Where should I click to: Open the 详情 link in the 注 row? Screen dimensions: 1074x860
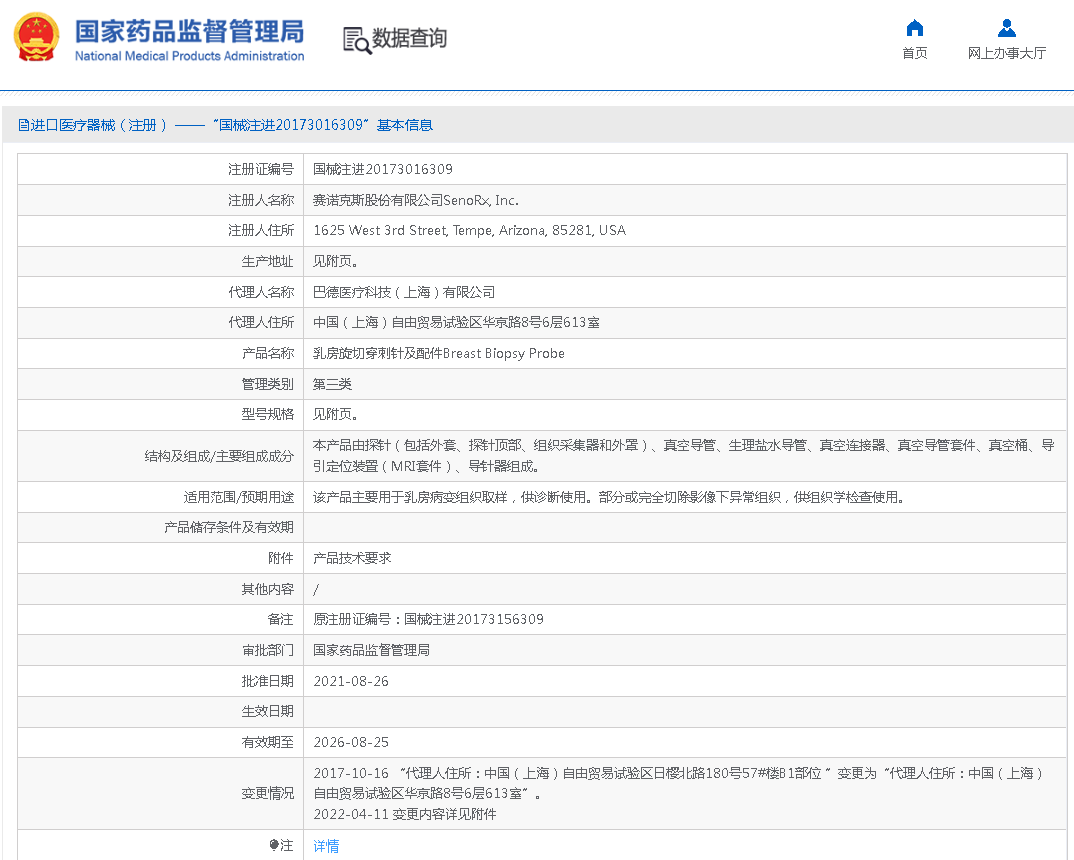pyautogui.click(x=324, y=846)
